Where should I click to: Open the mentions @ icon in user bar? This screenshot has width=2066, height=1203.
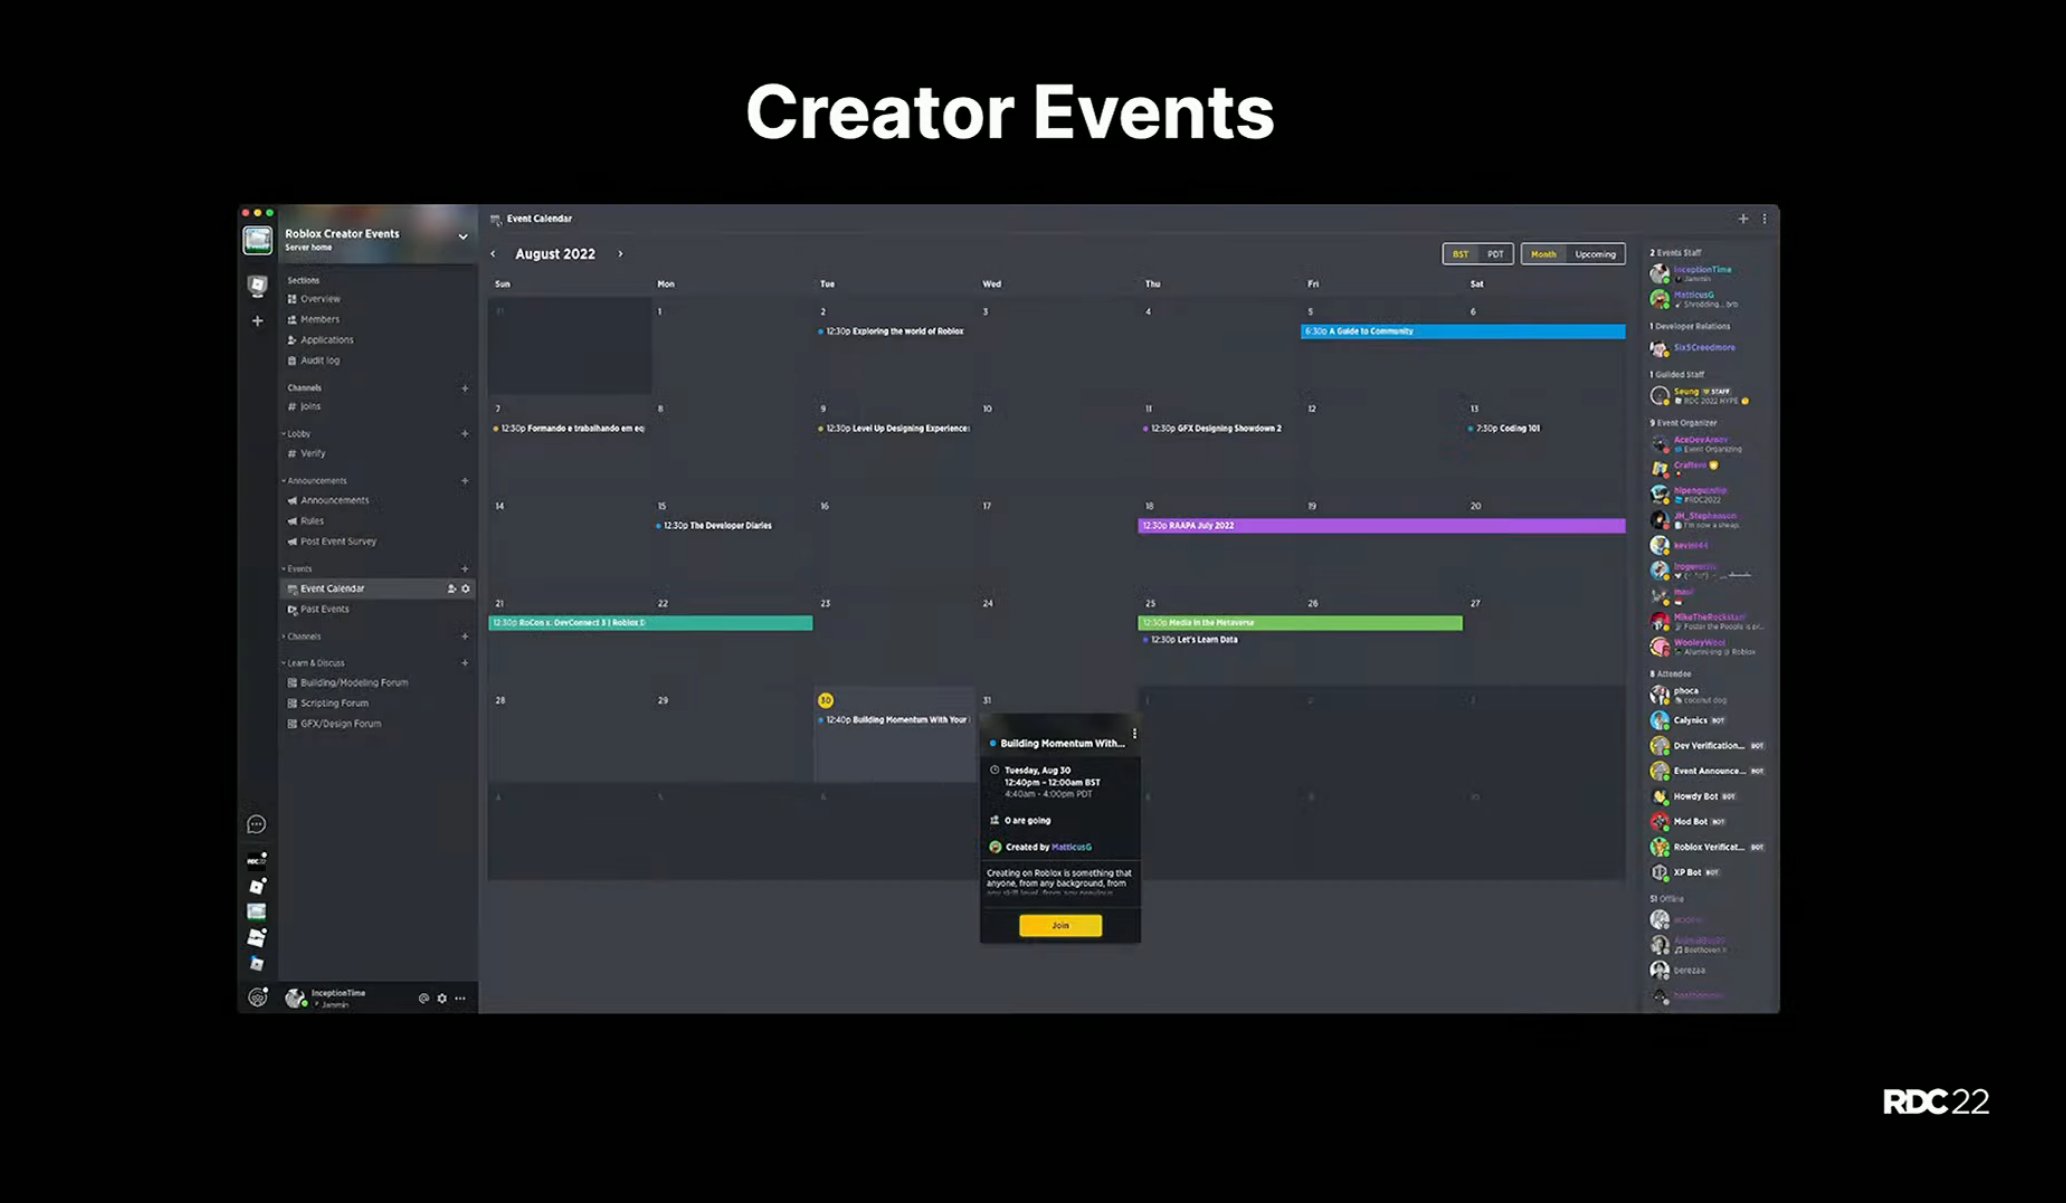[423, 998]
